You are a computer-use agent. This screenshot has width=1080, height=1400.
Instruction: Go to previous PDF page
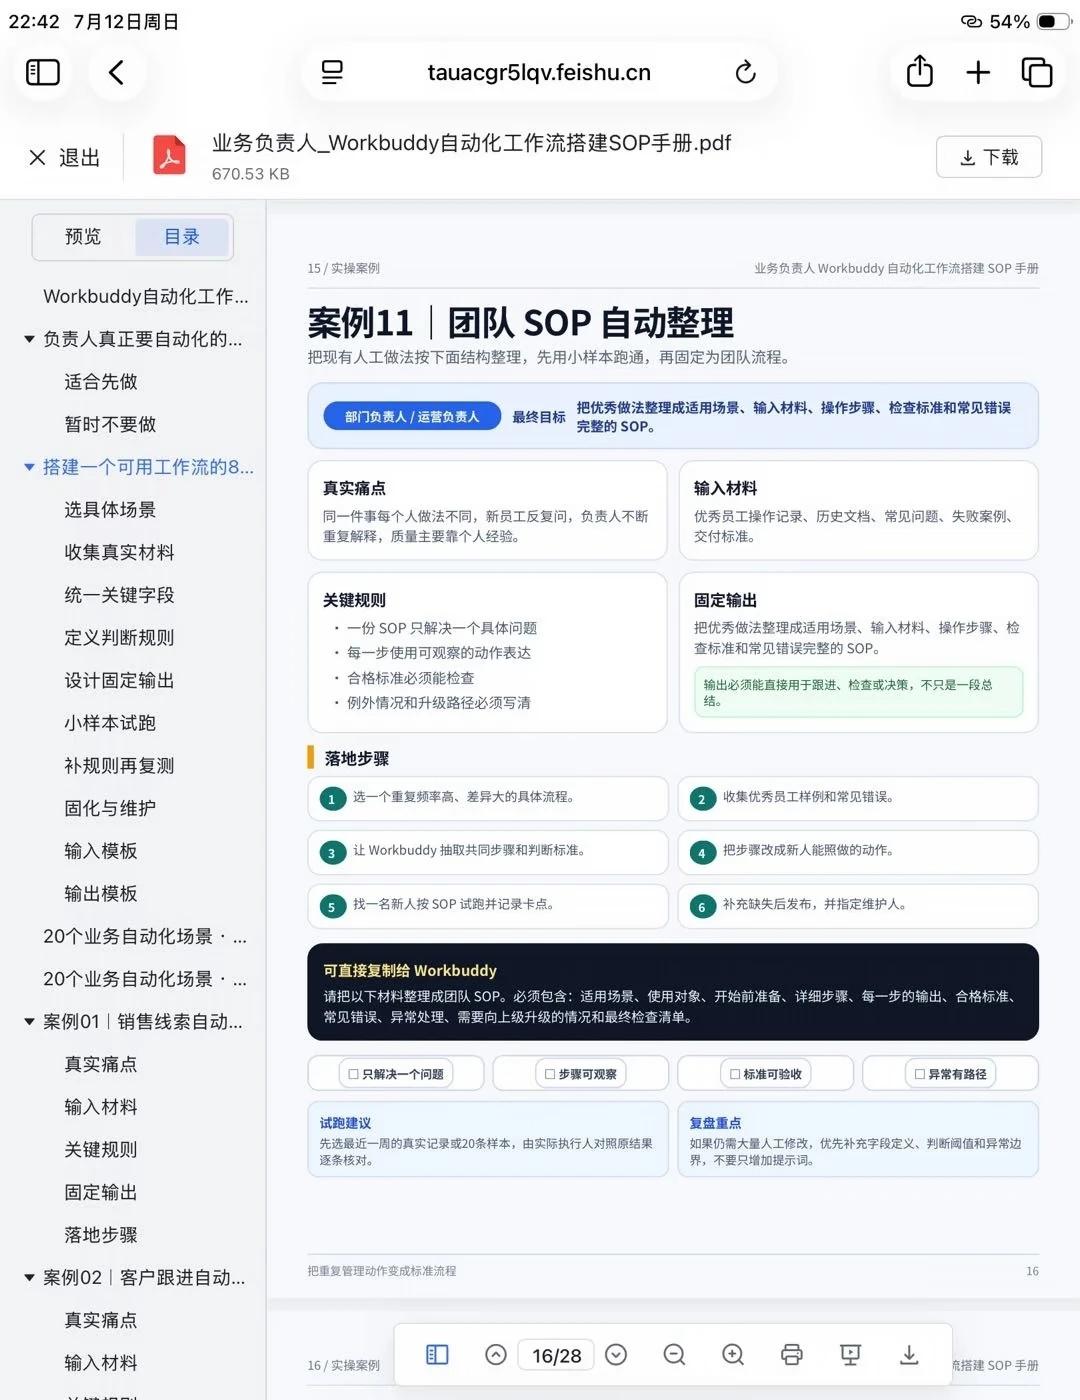[x=496, y=1355]
